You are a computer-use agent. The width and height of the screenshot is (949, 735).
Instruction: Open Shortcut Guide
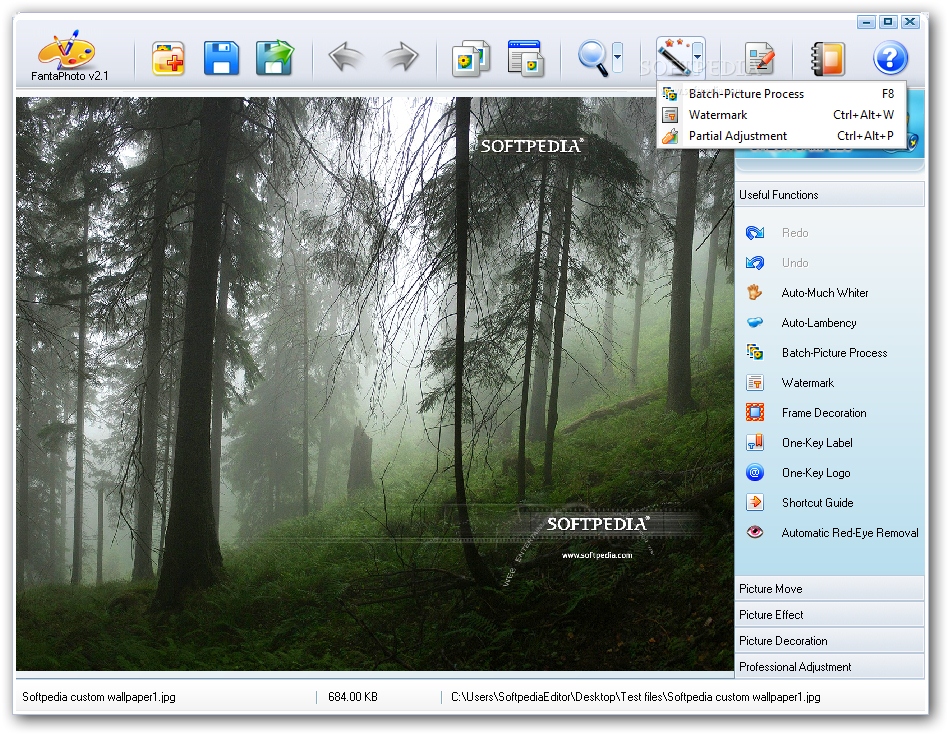click(x=817, y=503)
